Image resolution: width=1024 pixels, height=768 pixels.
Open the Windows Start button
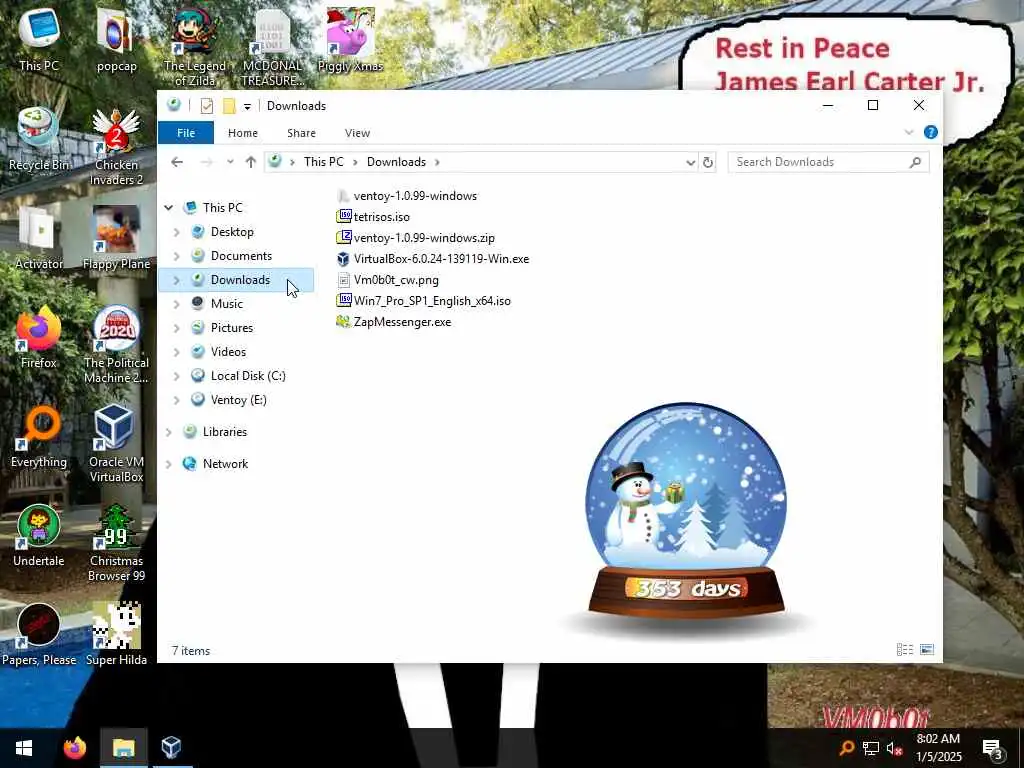click(24, 747)
